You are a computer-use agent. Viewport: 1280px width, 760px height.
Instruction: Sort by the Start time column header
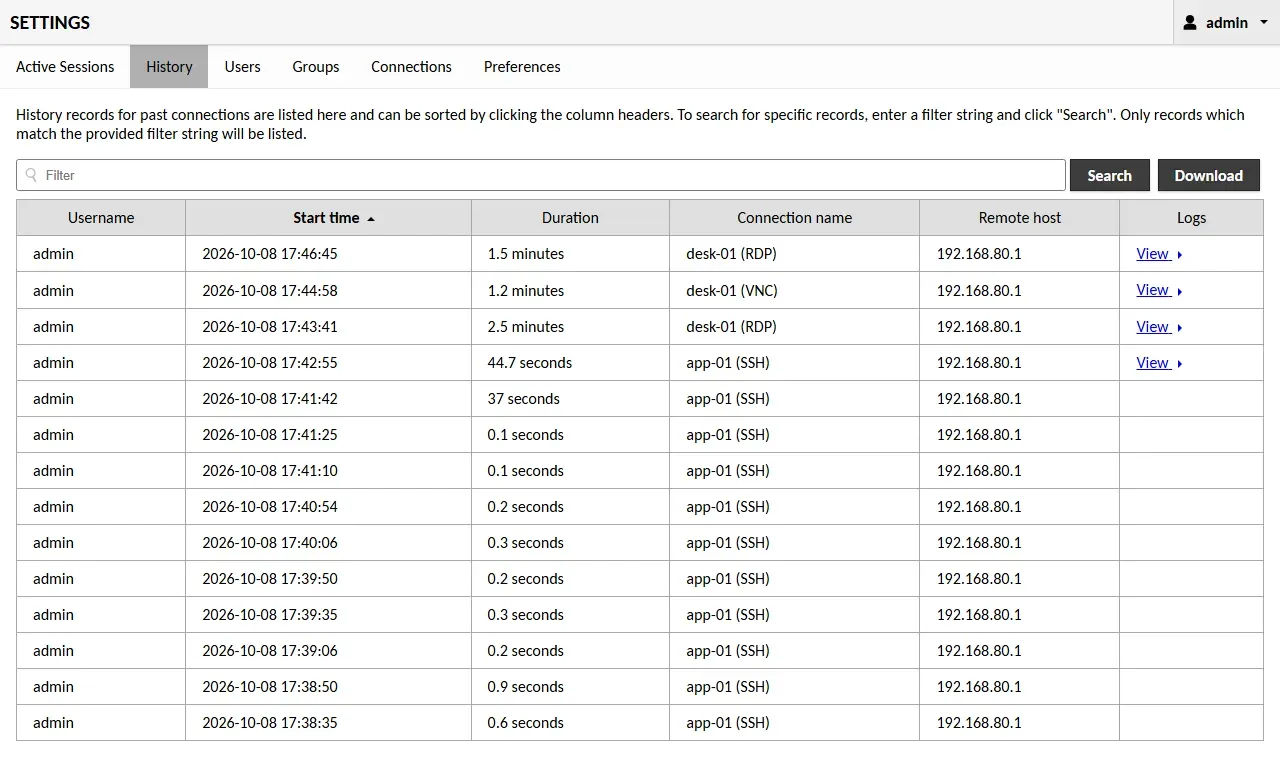(x=328, y=218)
